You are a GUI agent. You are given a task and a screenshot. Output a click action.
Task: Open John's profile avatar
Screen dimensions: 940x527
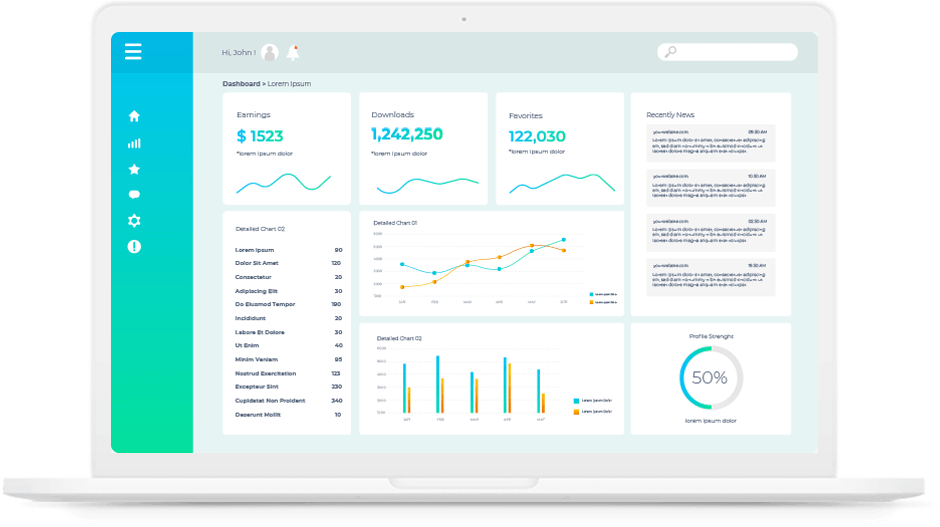point(270,53)
